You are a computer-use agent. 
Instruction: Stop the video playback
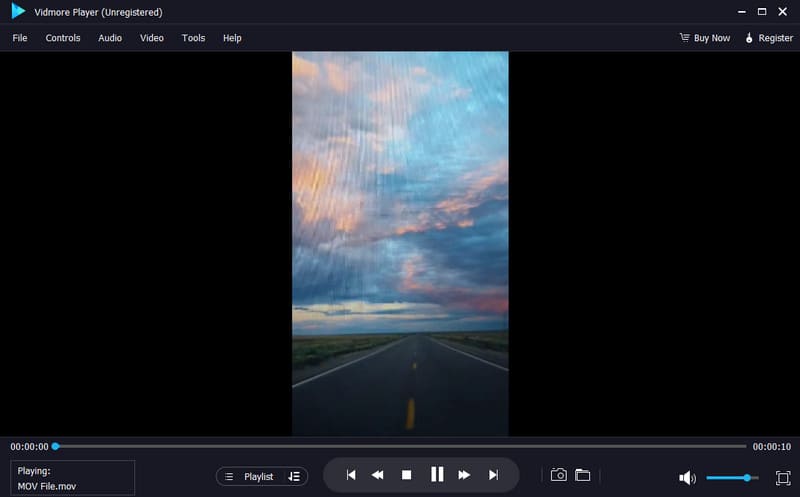pyautogui.click(x=407, y=475)
